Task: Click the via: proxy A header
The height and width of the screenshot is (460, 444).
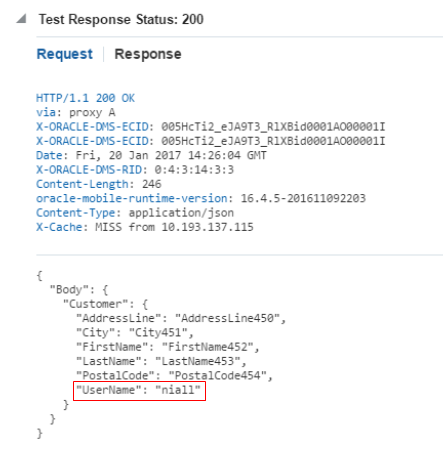Action: tap(76, 112)
